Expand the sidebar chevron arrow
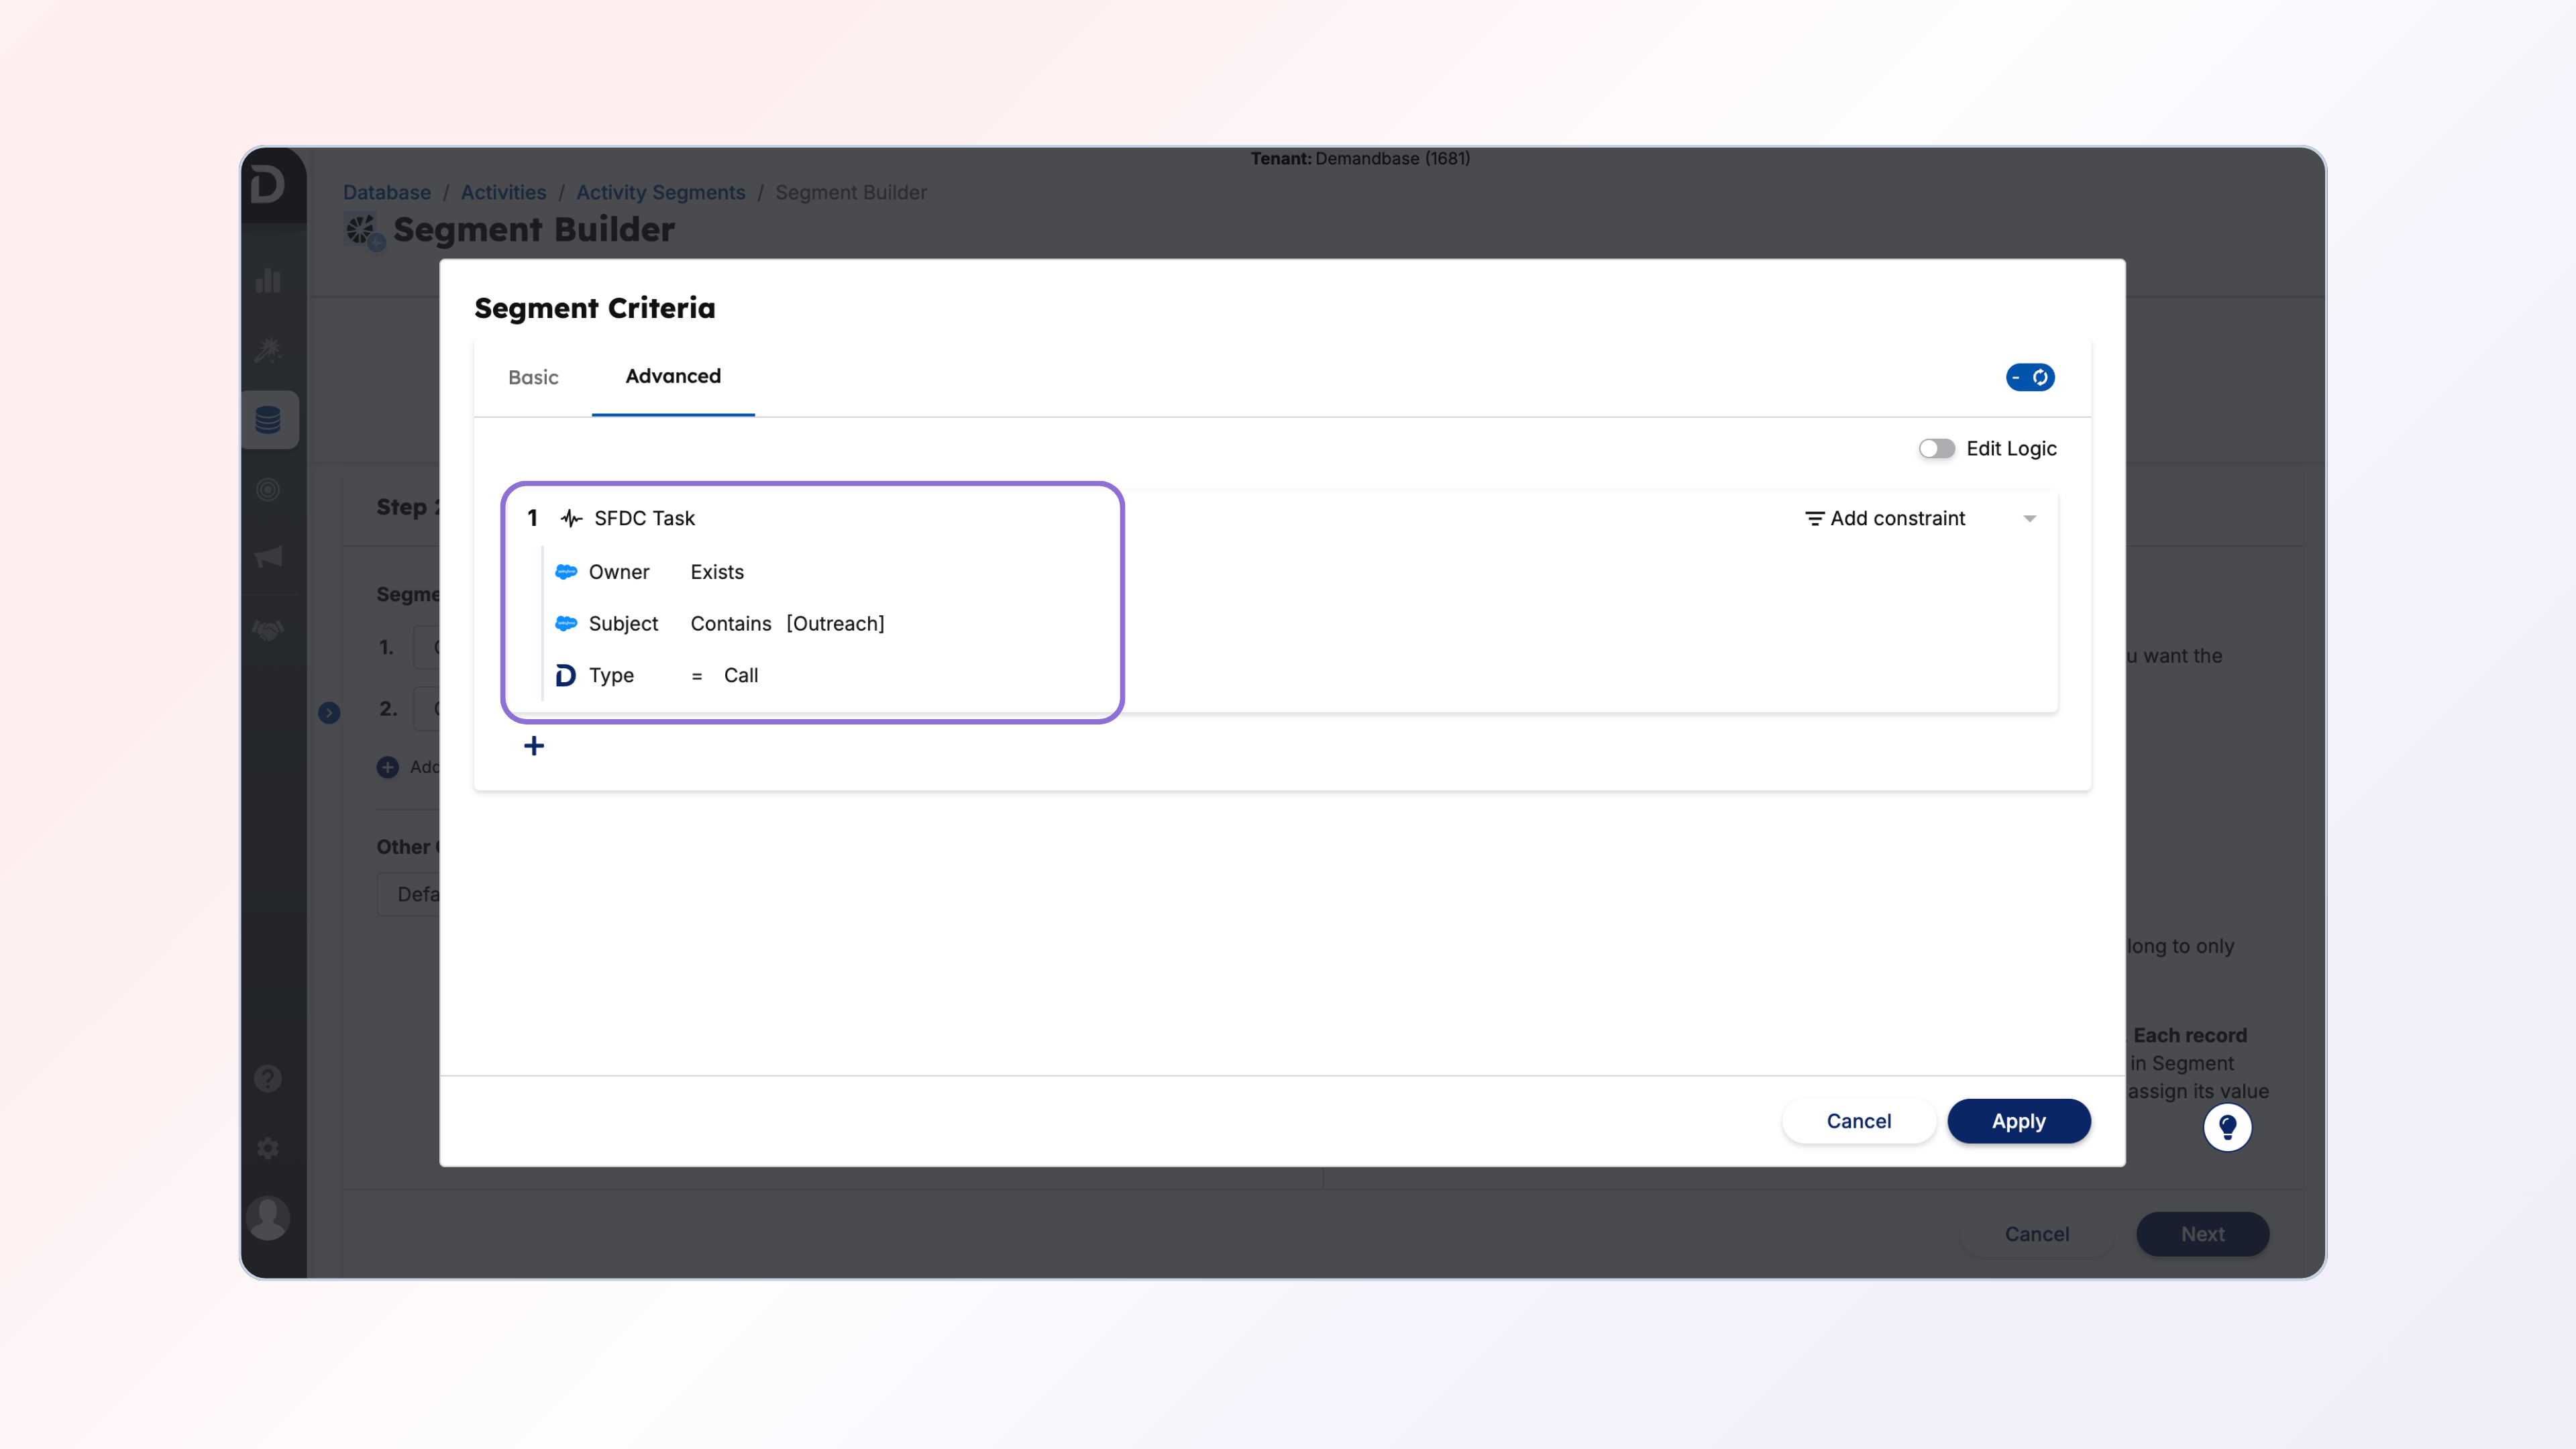2576x1449 pixels. (x=329, y=713)
